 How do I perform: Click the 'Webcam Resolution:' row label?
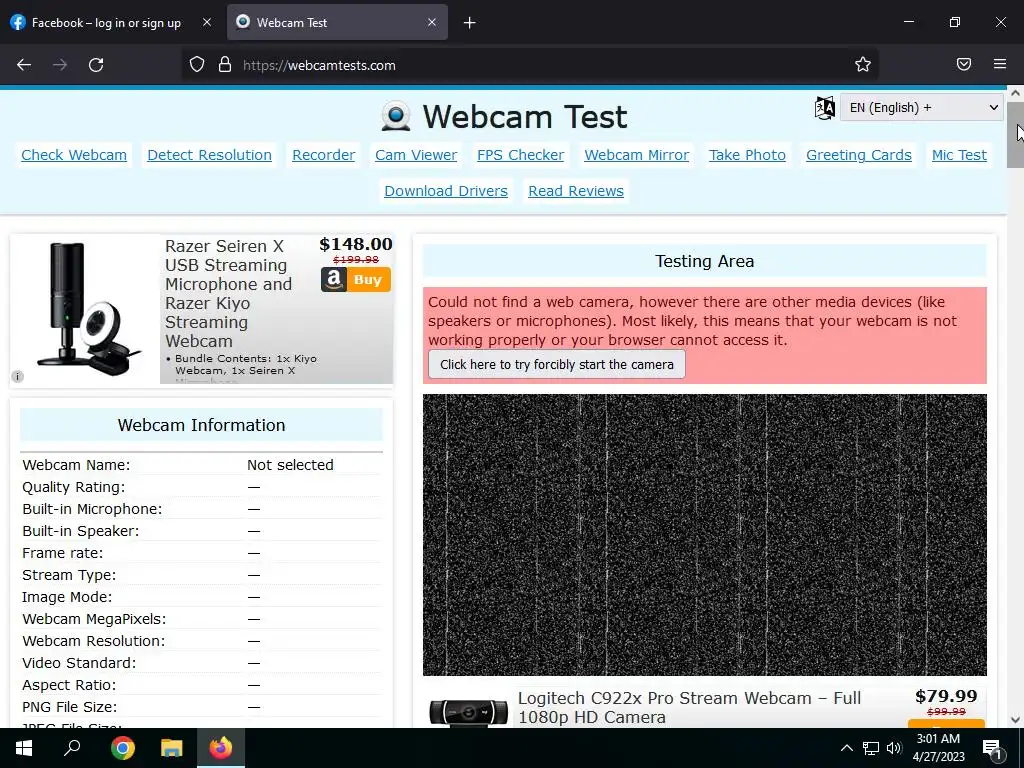[x=93, y=641]
